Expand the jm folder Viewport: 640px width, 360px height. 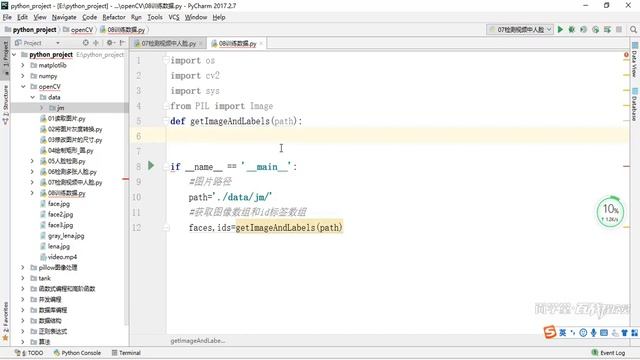click(42, 108)
